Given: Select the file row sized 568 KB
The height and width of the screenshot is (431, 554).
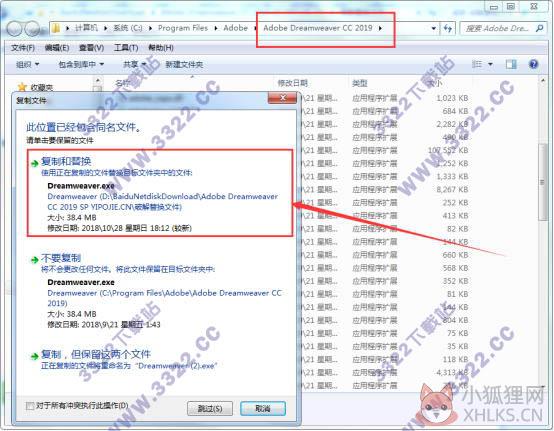Looking at the screenshot, I should pyautogui.click(x=386, y=268).
